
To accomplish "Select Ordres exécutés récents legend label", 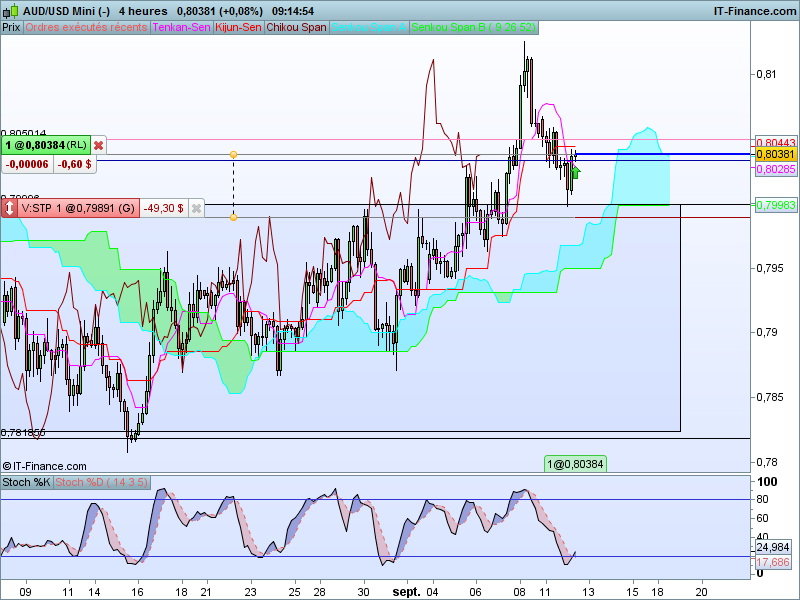I will tap(86, 27).
